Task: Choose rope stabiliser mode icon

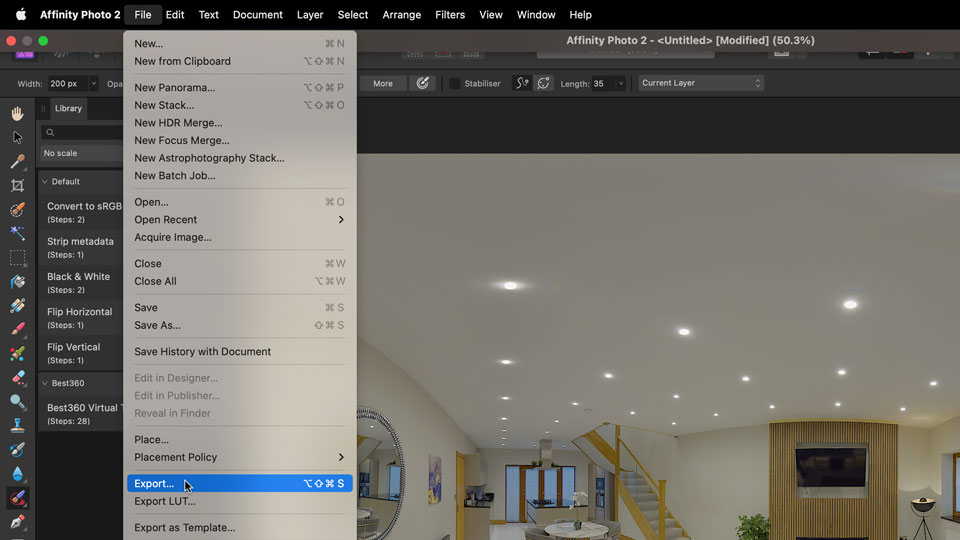Action: pyautogui.click(x=522, y=83)
